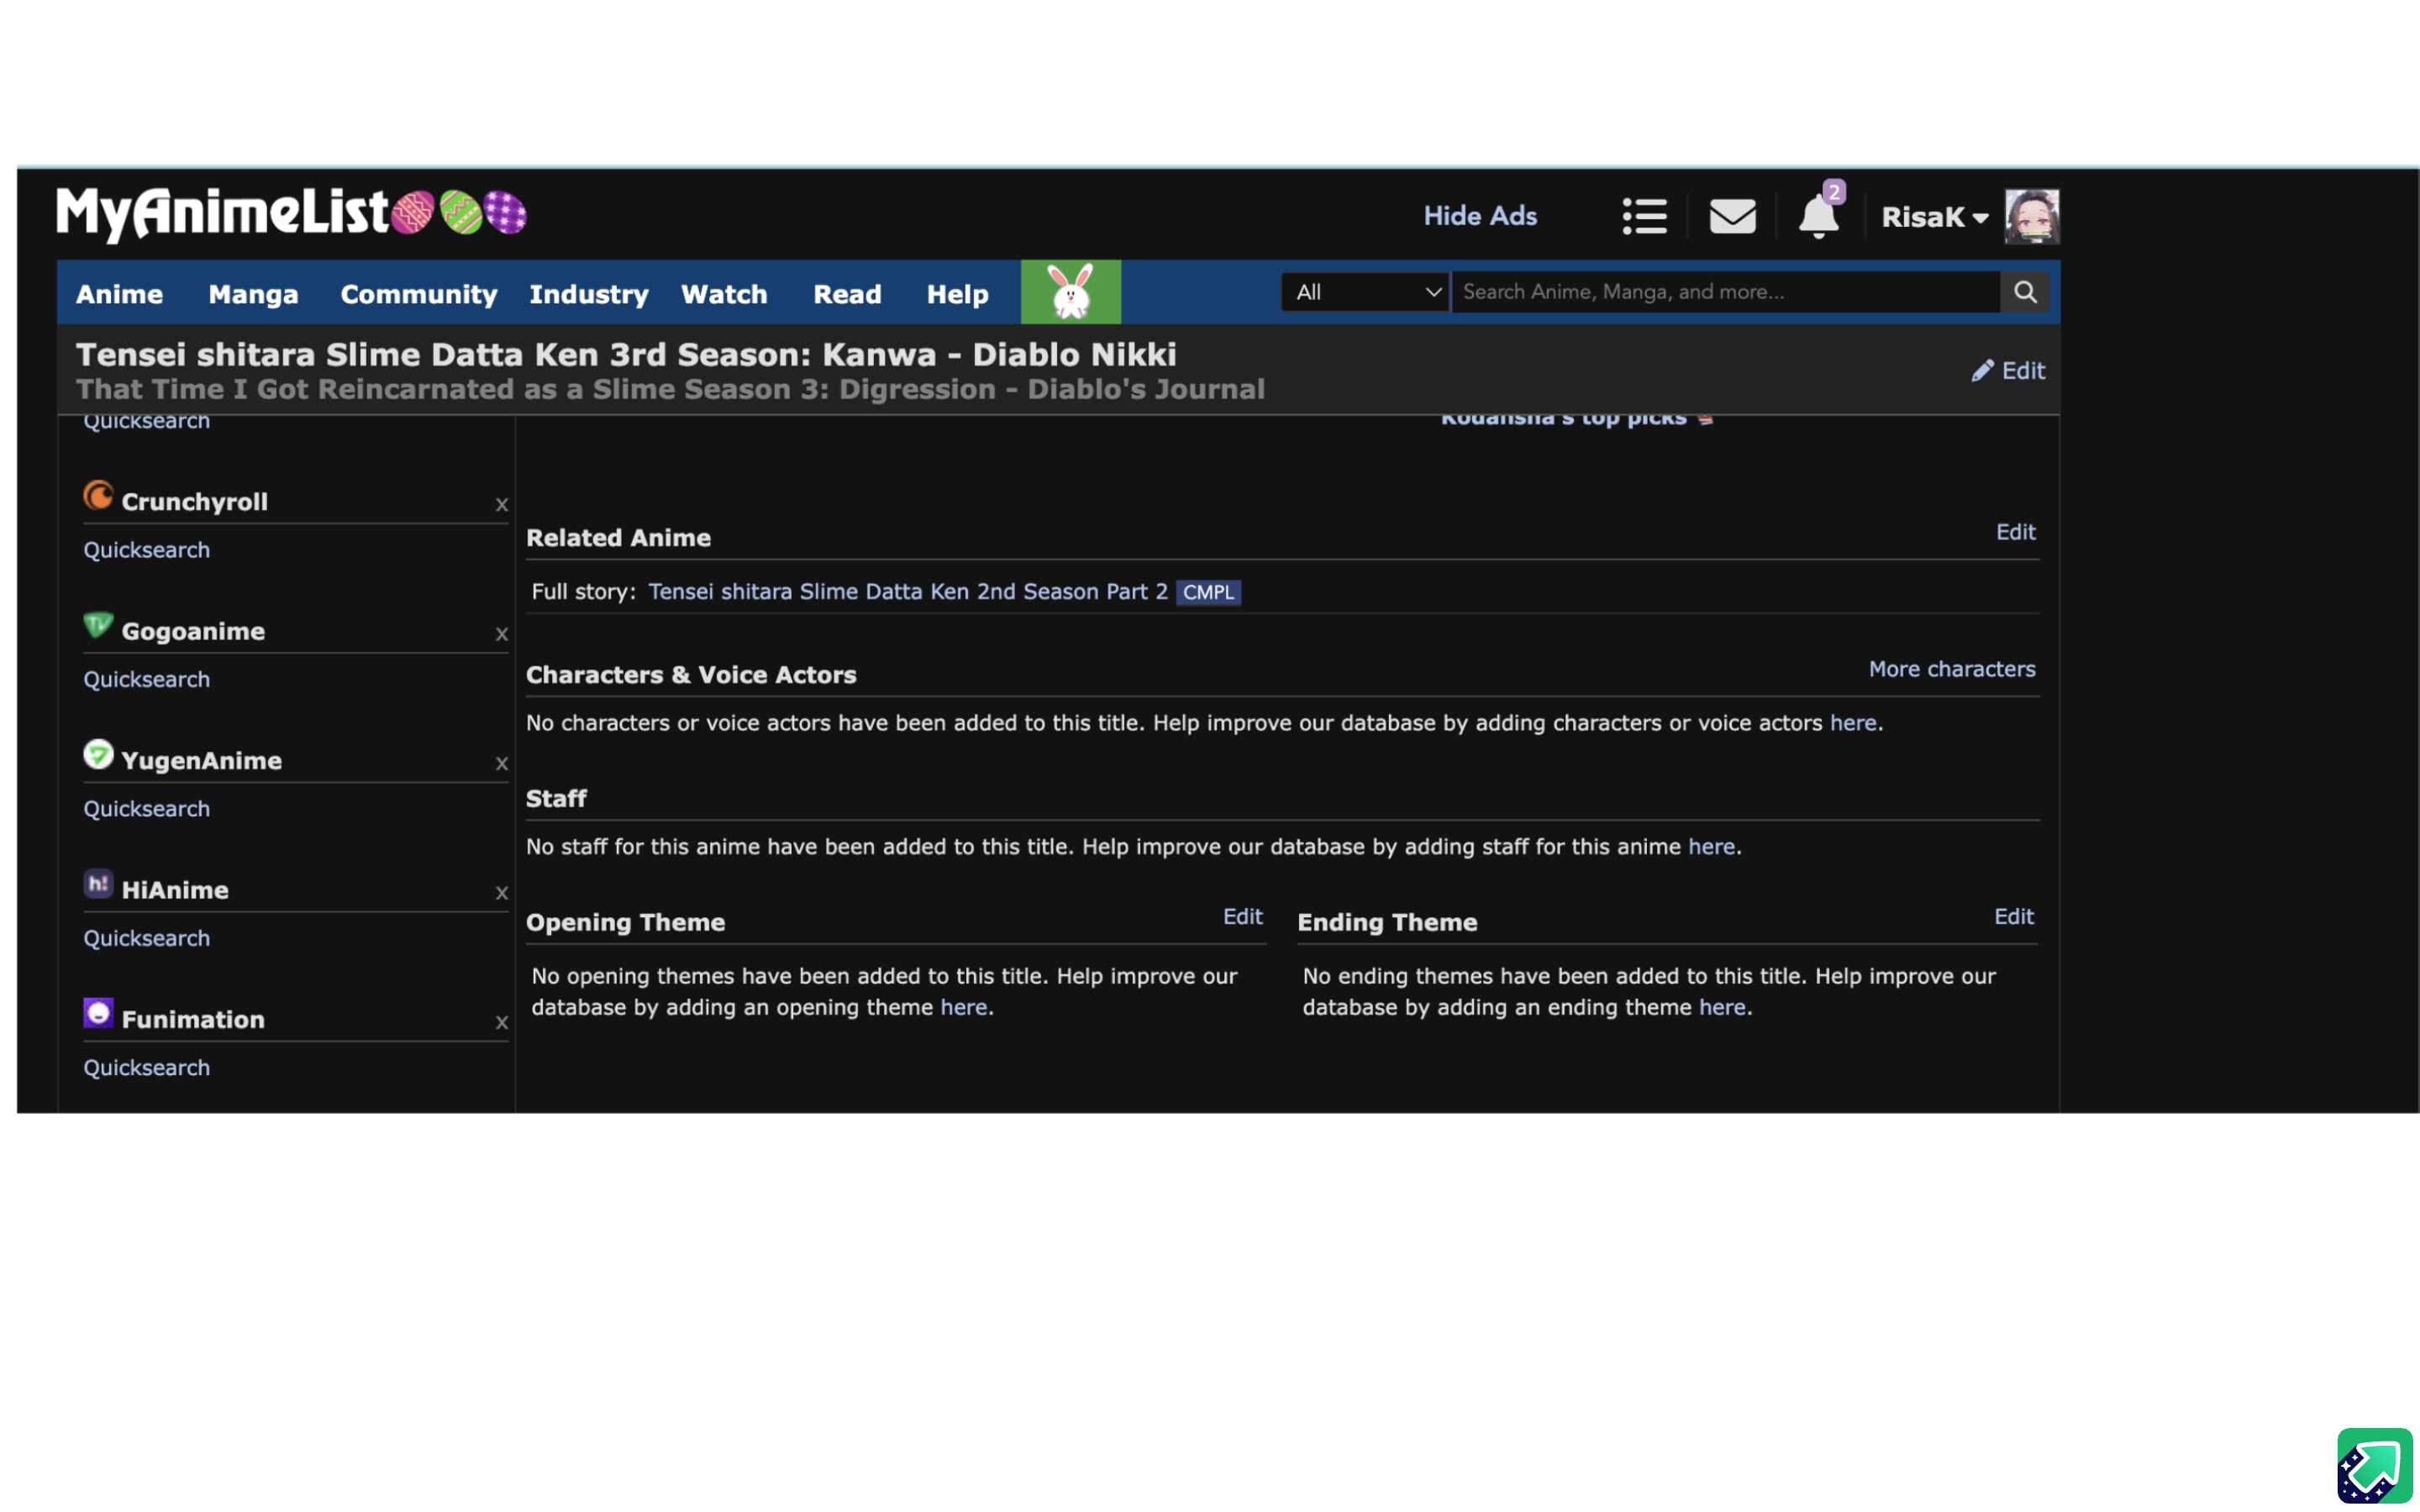Open the Community menu
2420x1512 pixels.
[x=418, y=294]
